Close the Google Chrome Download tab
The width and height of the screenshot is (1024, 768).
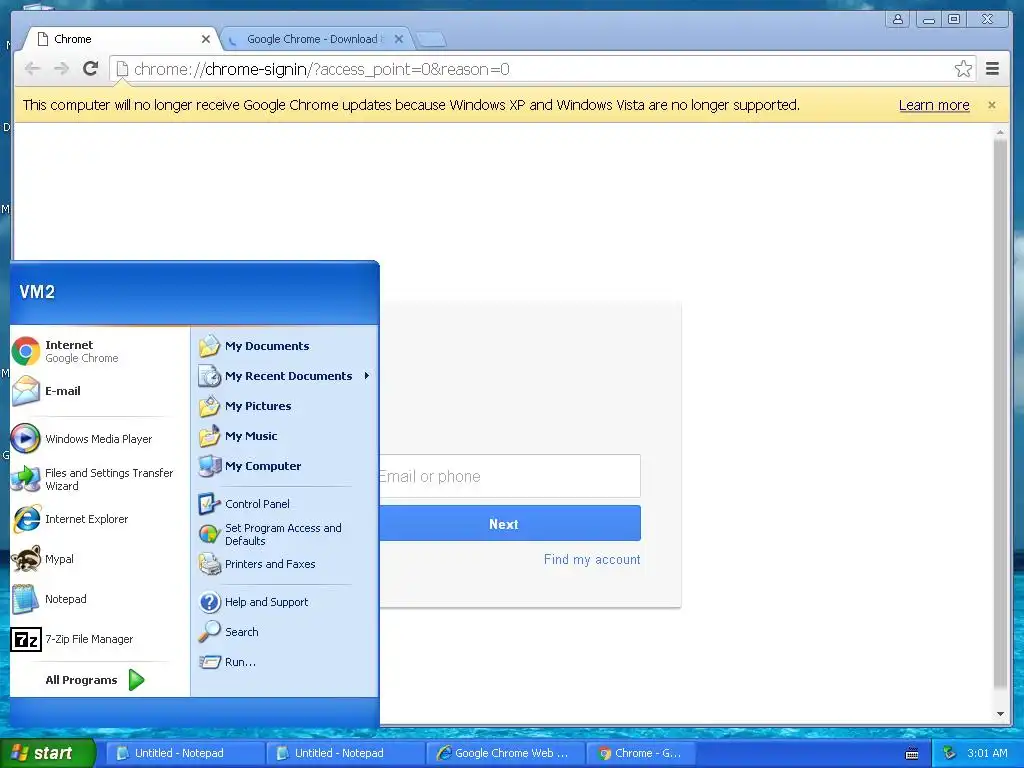point(399,39)
